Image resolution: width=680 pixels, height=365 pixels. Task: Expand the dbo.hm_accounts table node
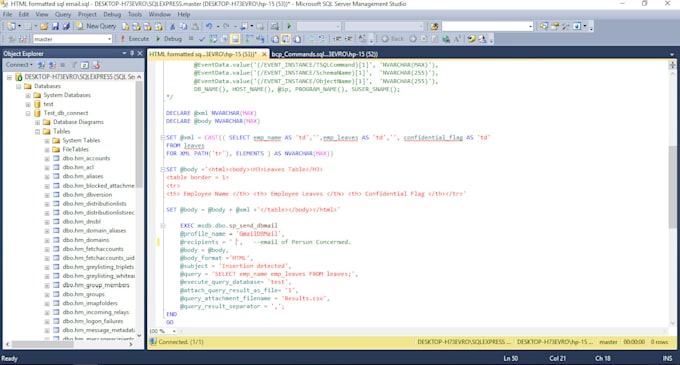[47, 159]
